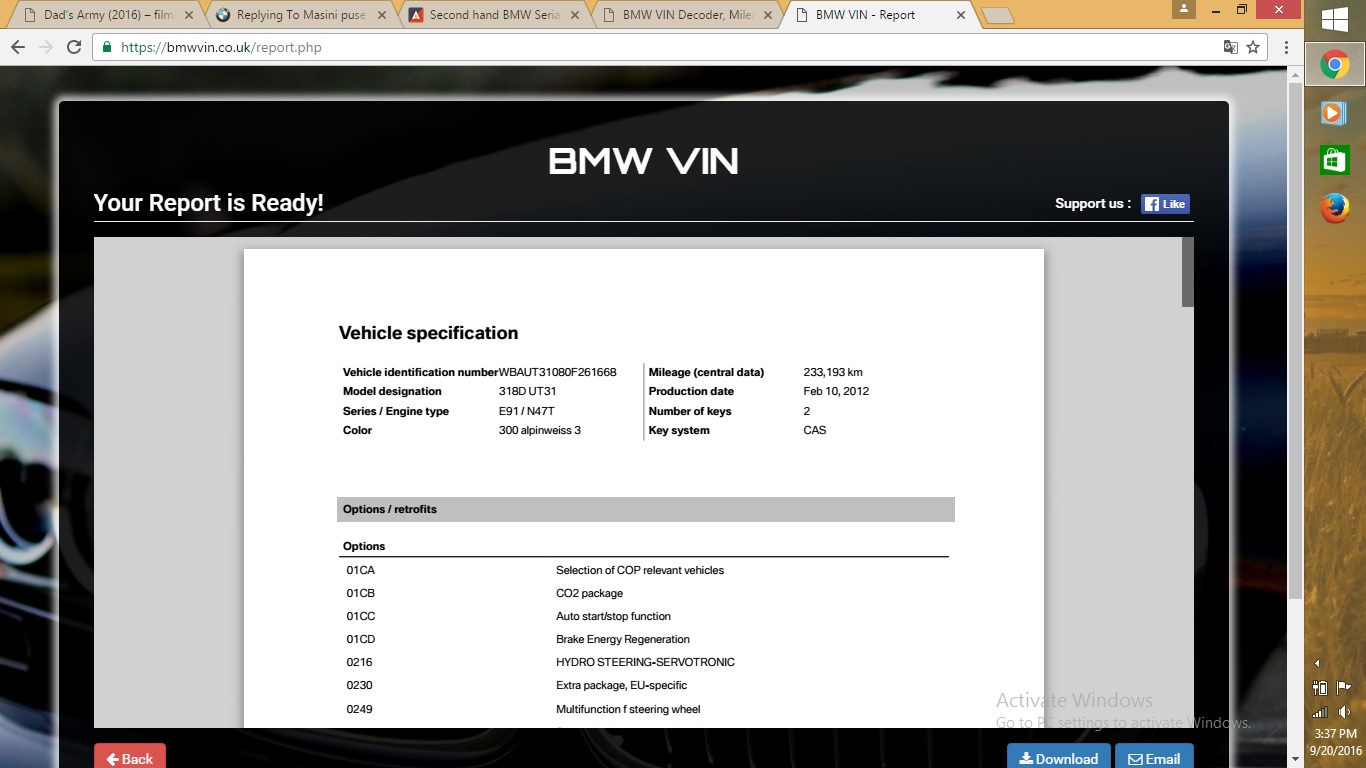This screenshot has width=1366, height=768.
Task: Click production date Feb 10, 2012
Action: [836, 391]
